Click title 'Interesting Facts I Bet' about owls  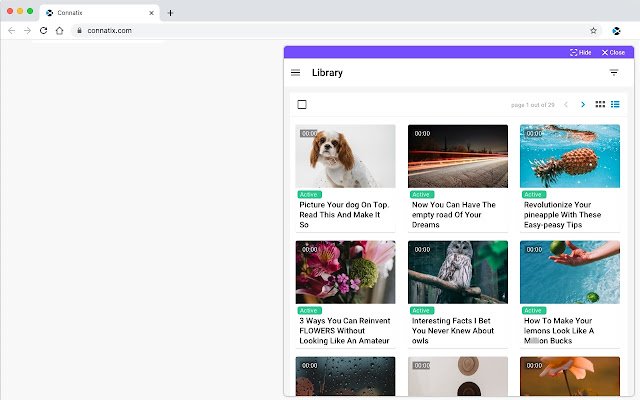(x=453, y=331)
